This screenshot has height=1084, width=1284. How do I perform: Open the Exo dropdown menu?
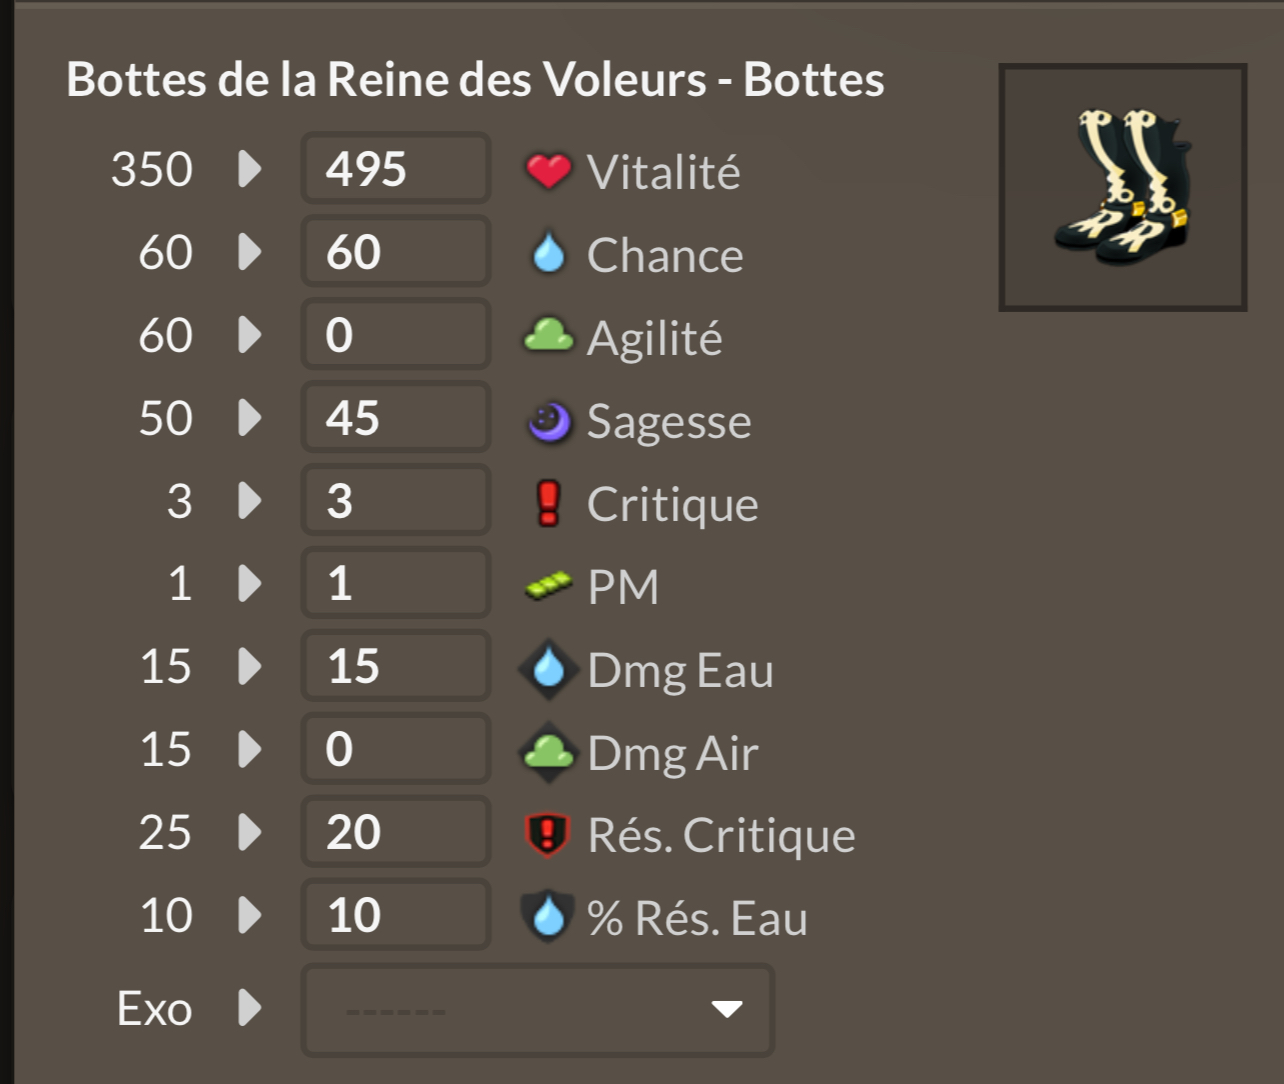tap(538, 1009)
